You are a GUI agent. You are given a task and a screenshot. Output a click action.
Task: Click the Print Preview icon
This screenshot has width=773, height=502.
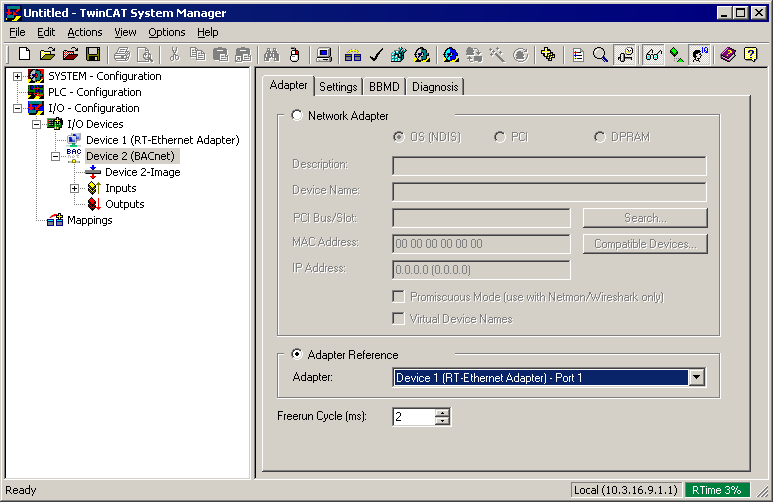coord(145,54)
